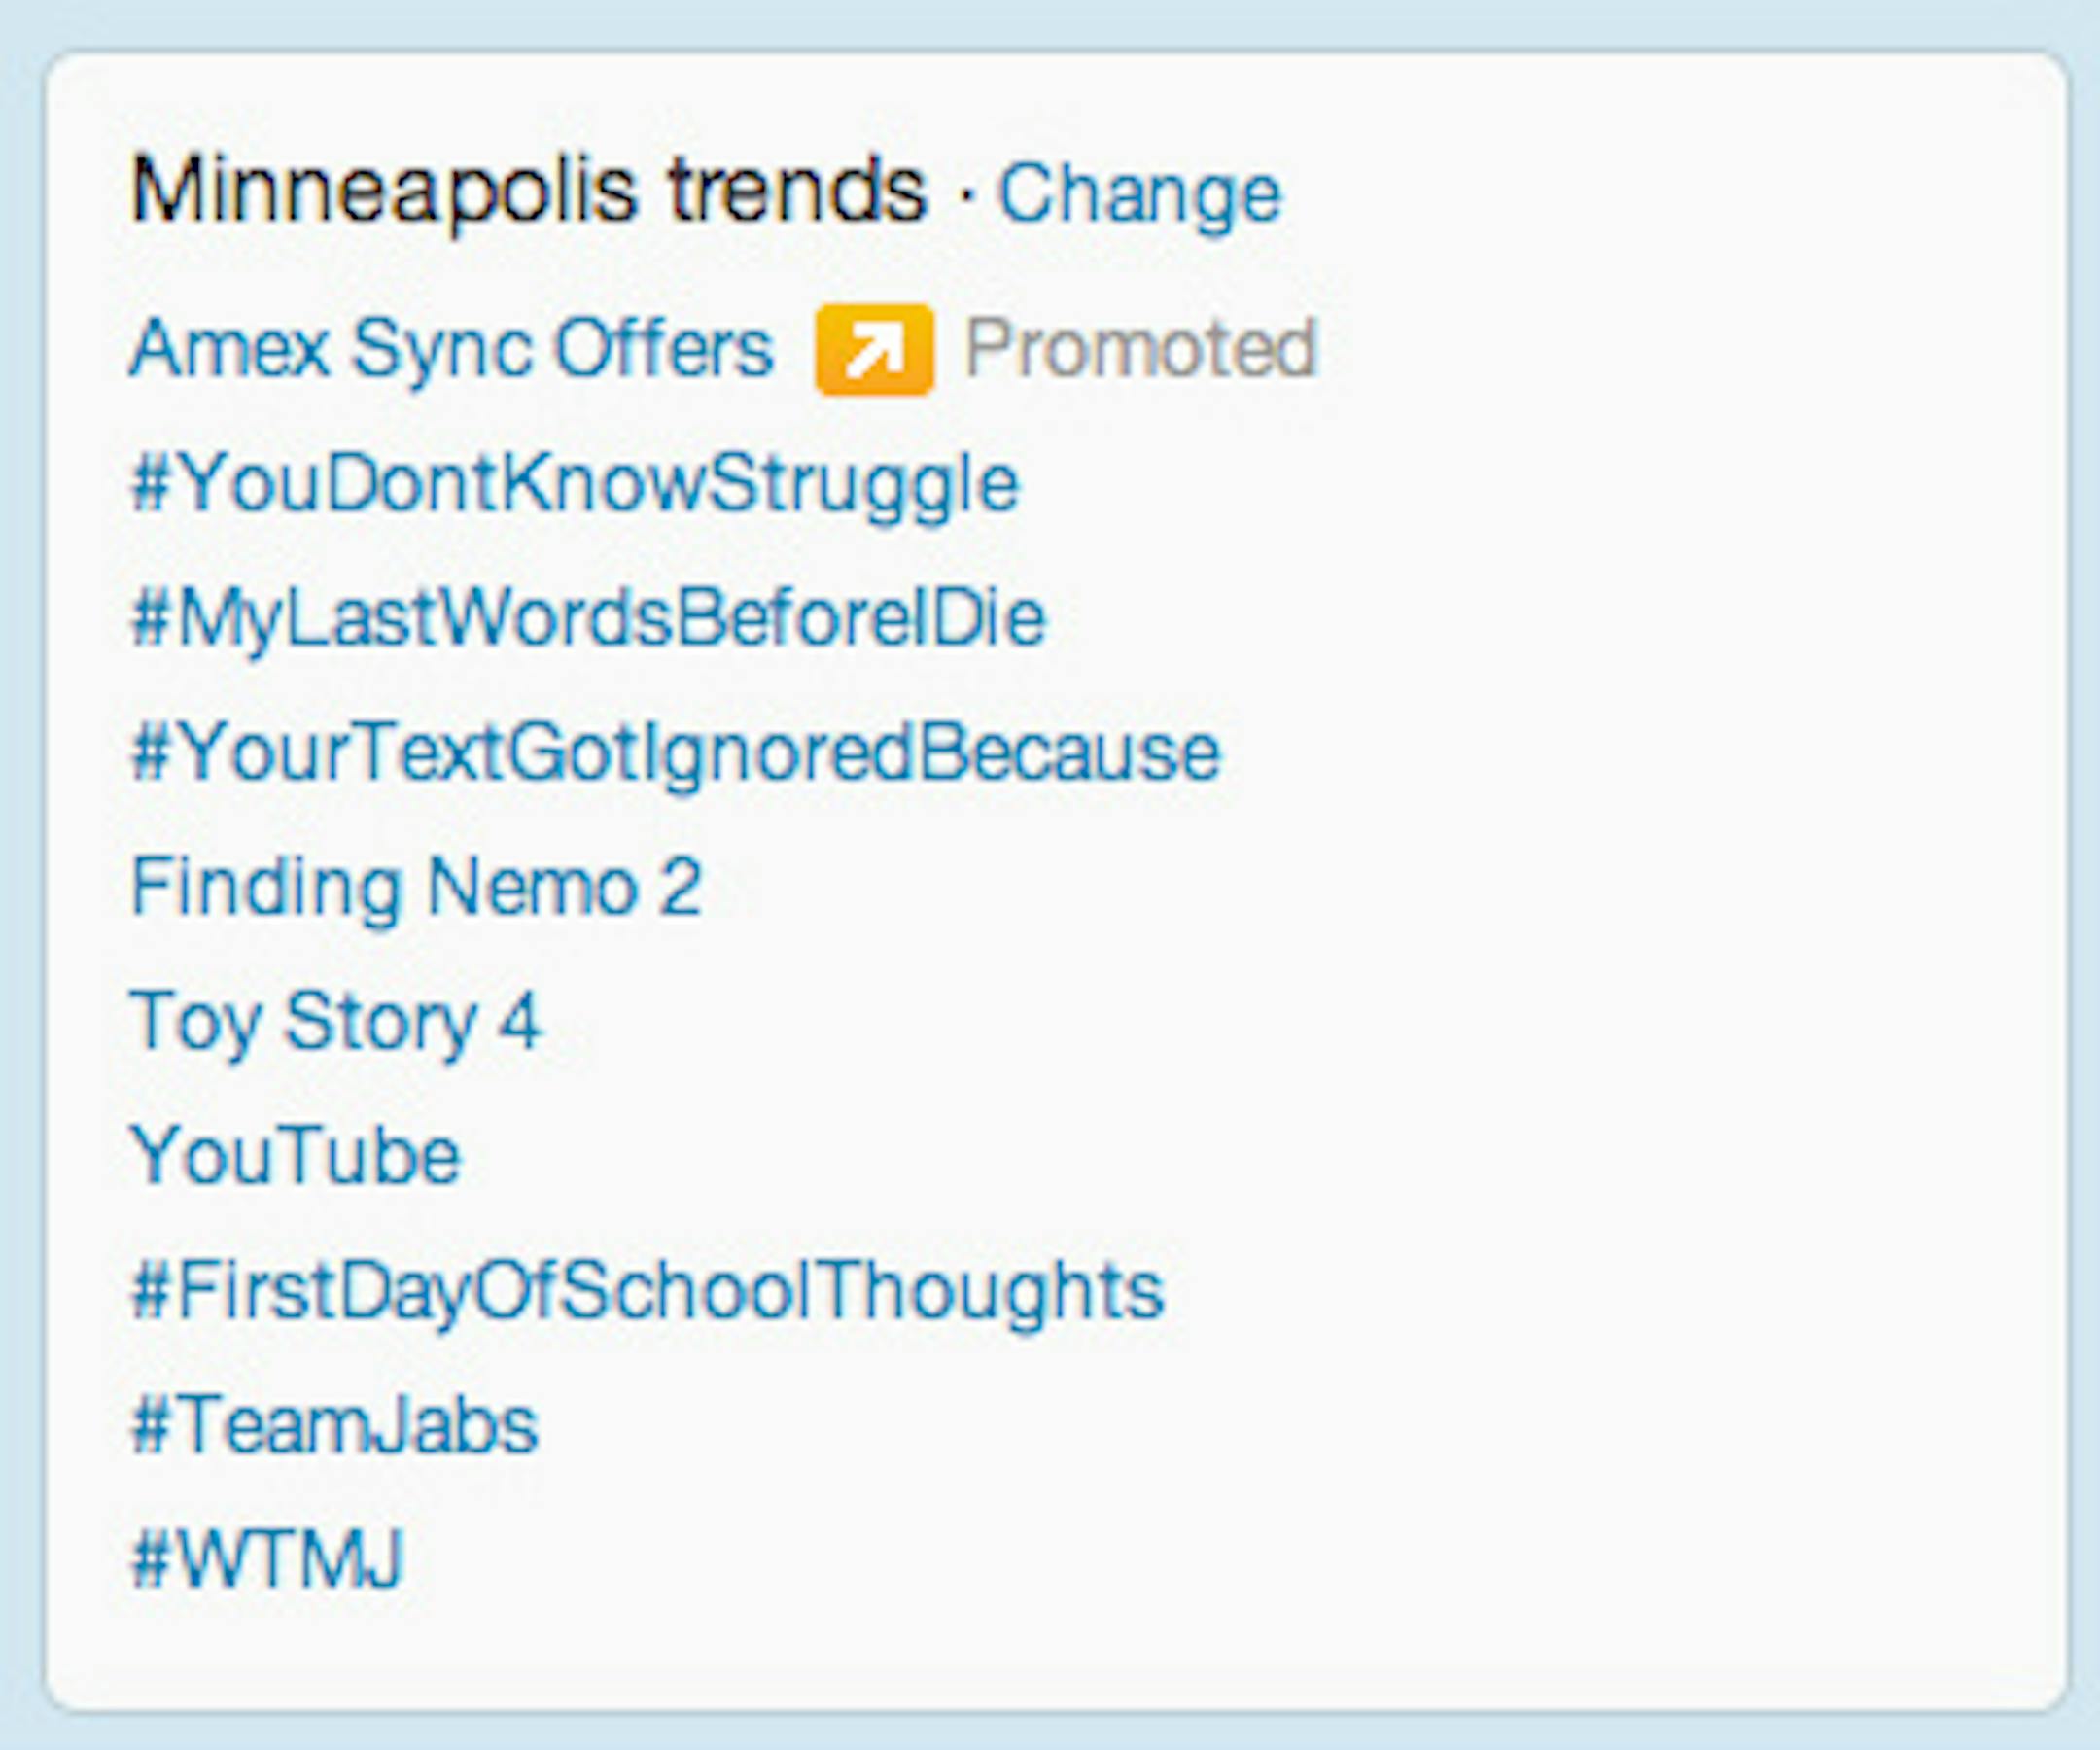The image size is (2100, 1750).
Task: Open the #TeamJabs hashtag trend
Action: pyautogui.click(x=335, y=1425)
